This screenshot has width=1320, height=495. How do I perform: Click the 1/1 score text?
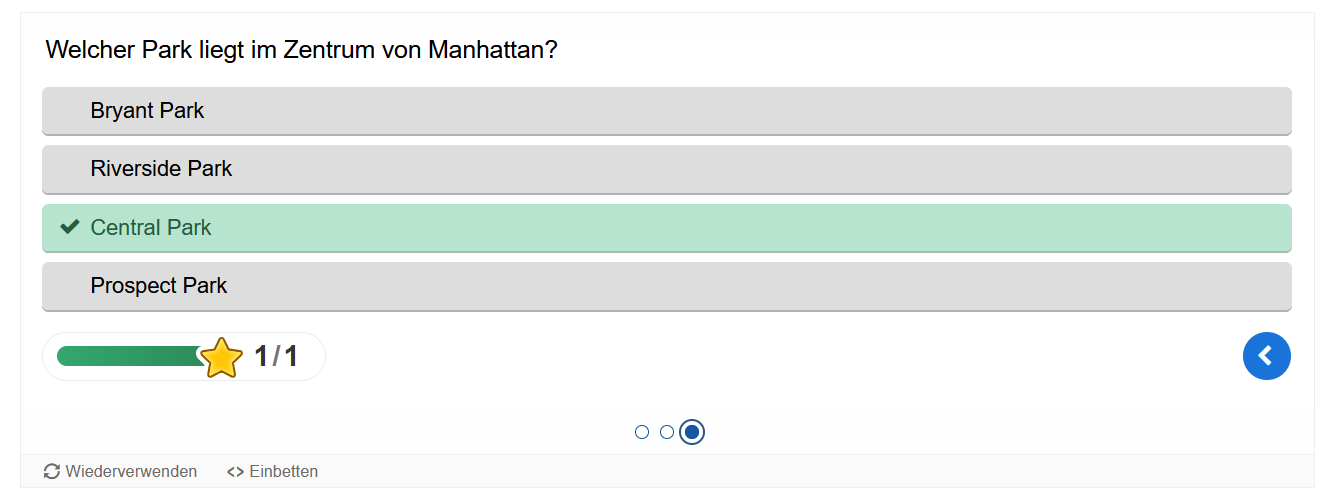[x=276, y=356]
